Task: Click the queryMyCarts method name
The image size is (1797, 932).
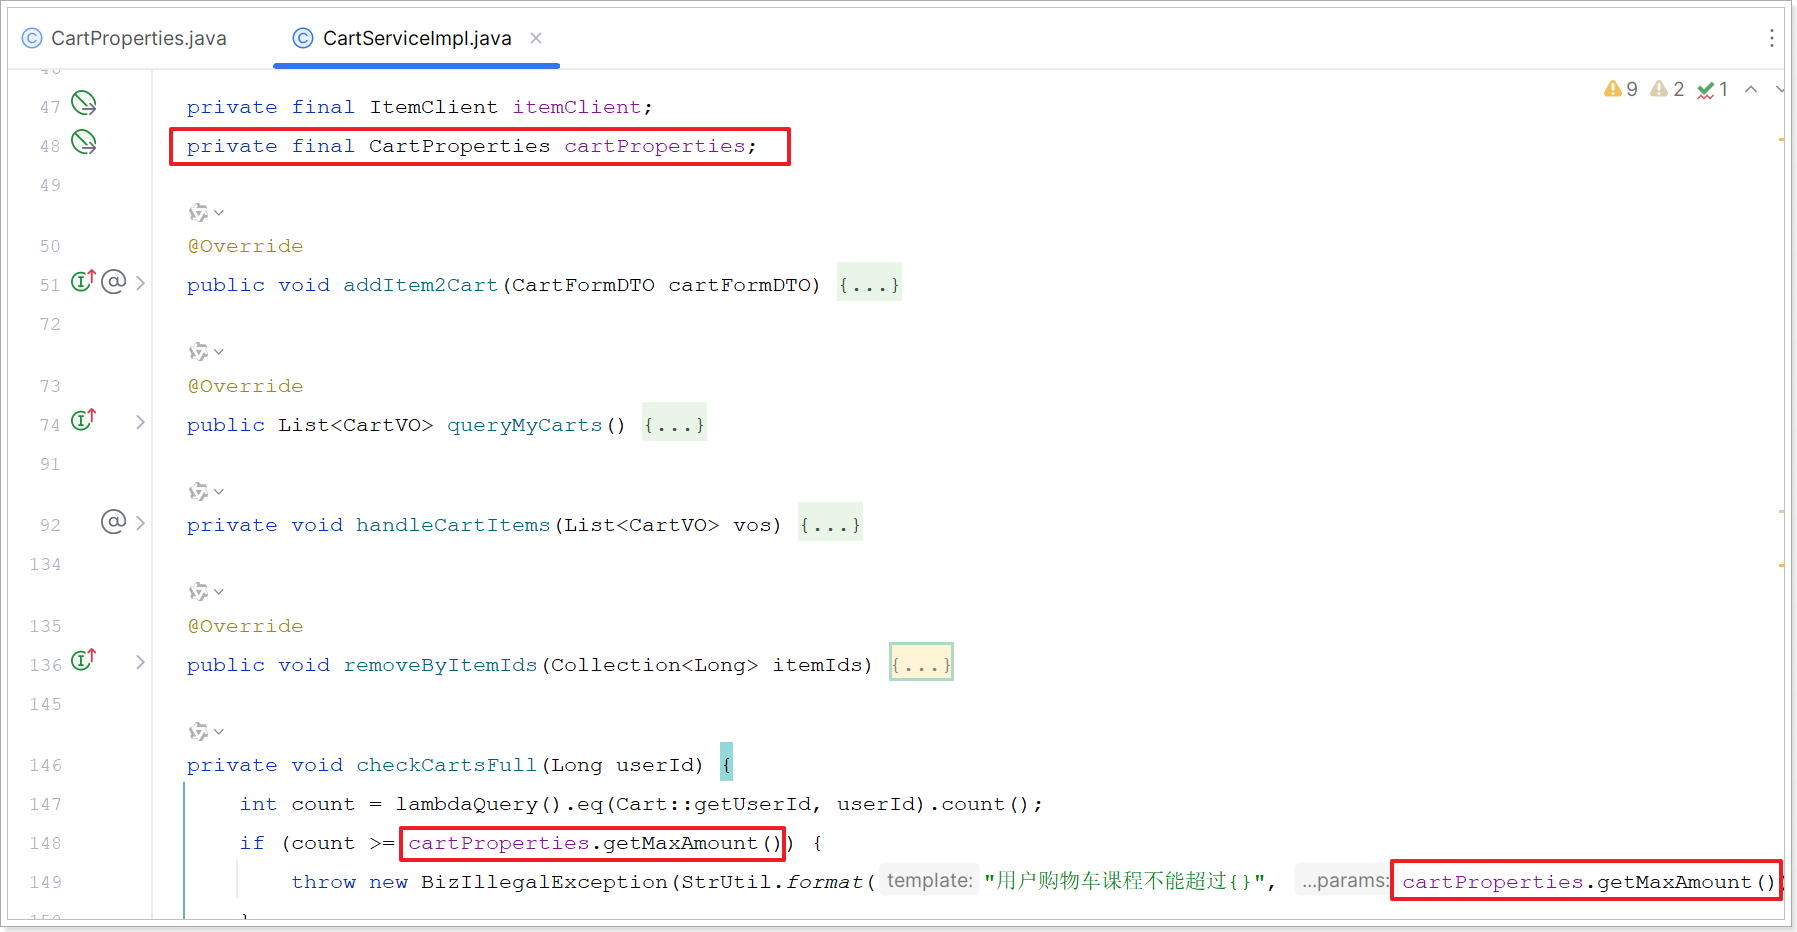Action: [x=524, y=425]
